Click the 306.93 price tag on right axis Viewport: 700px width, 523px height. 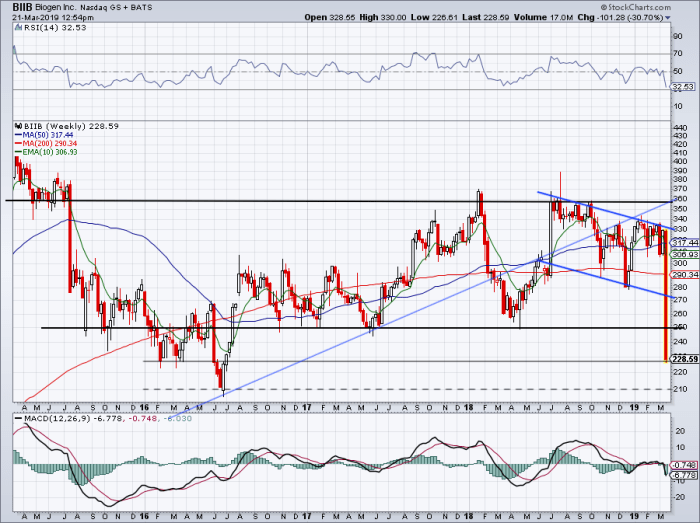tap(685, 254)
